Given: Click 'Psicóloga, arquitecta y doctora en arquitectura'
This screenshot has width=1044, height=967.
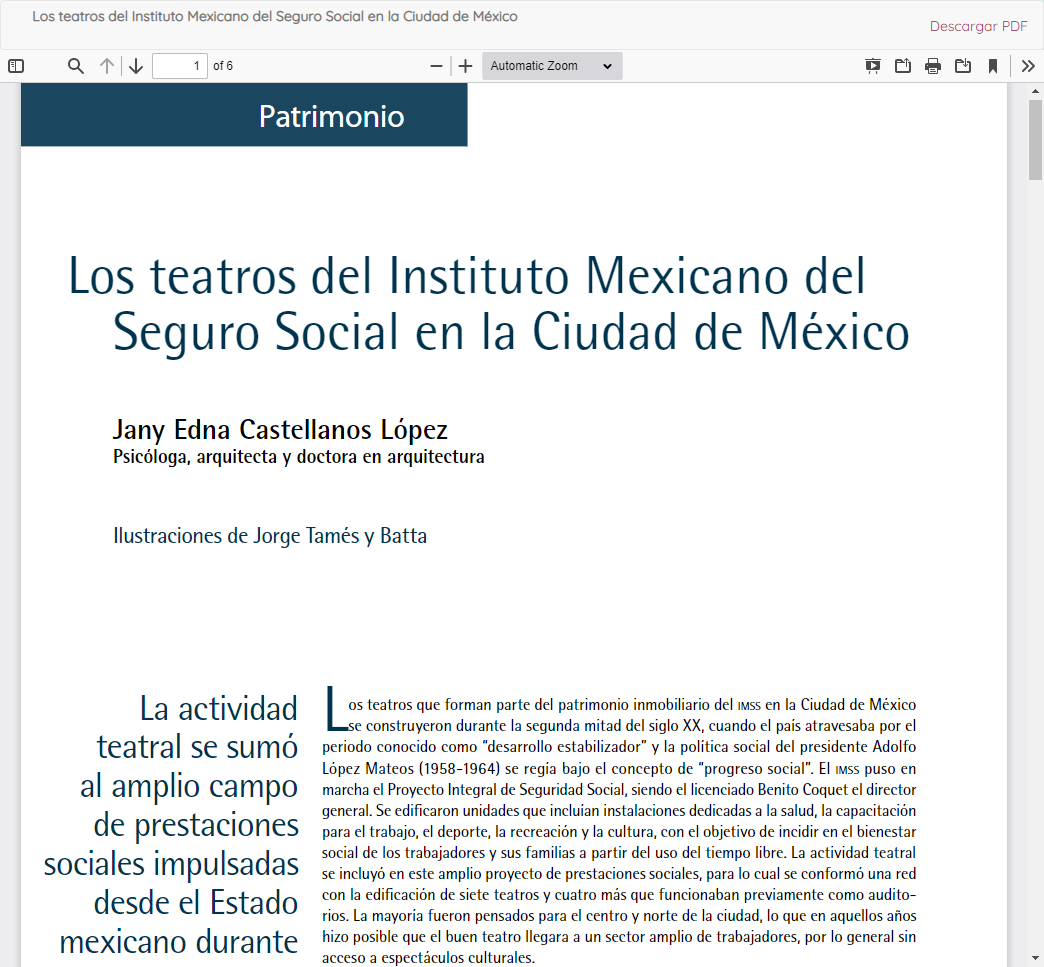Looking at the screenshot, I should (x=298, y=457).
